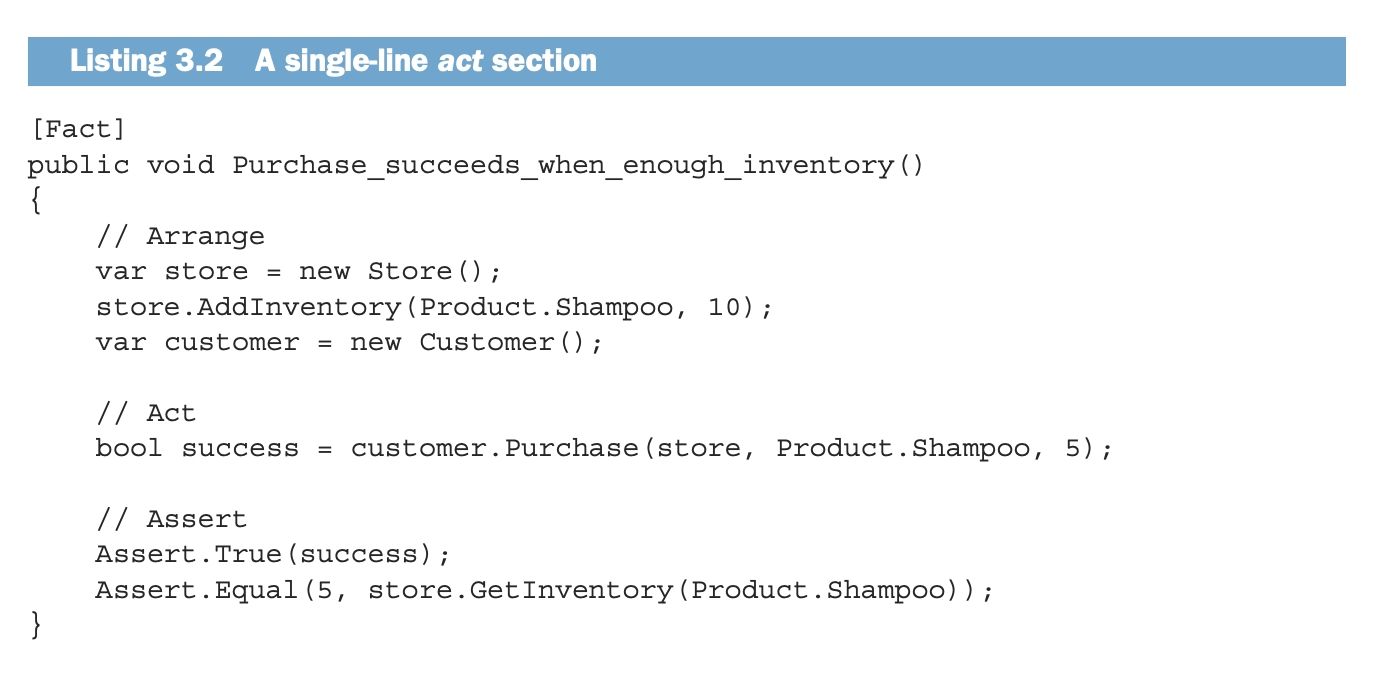Click the "// Assert" comment

171,519
